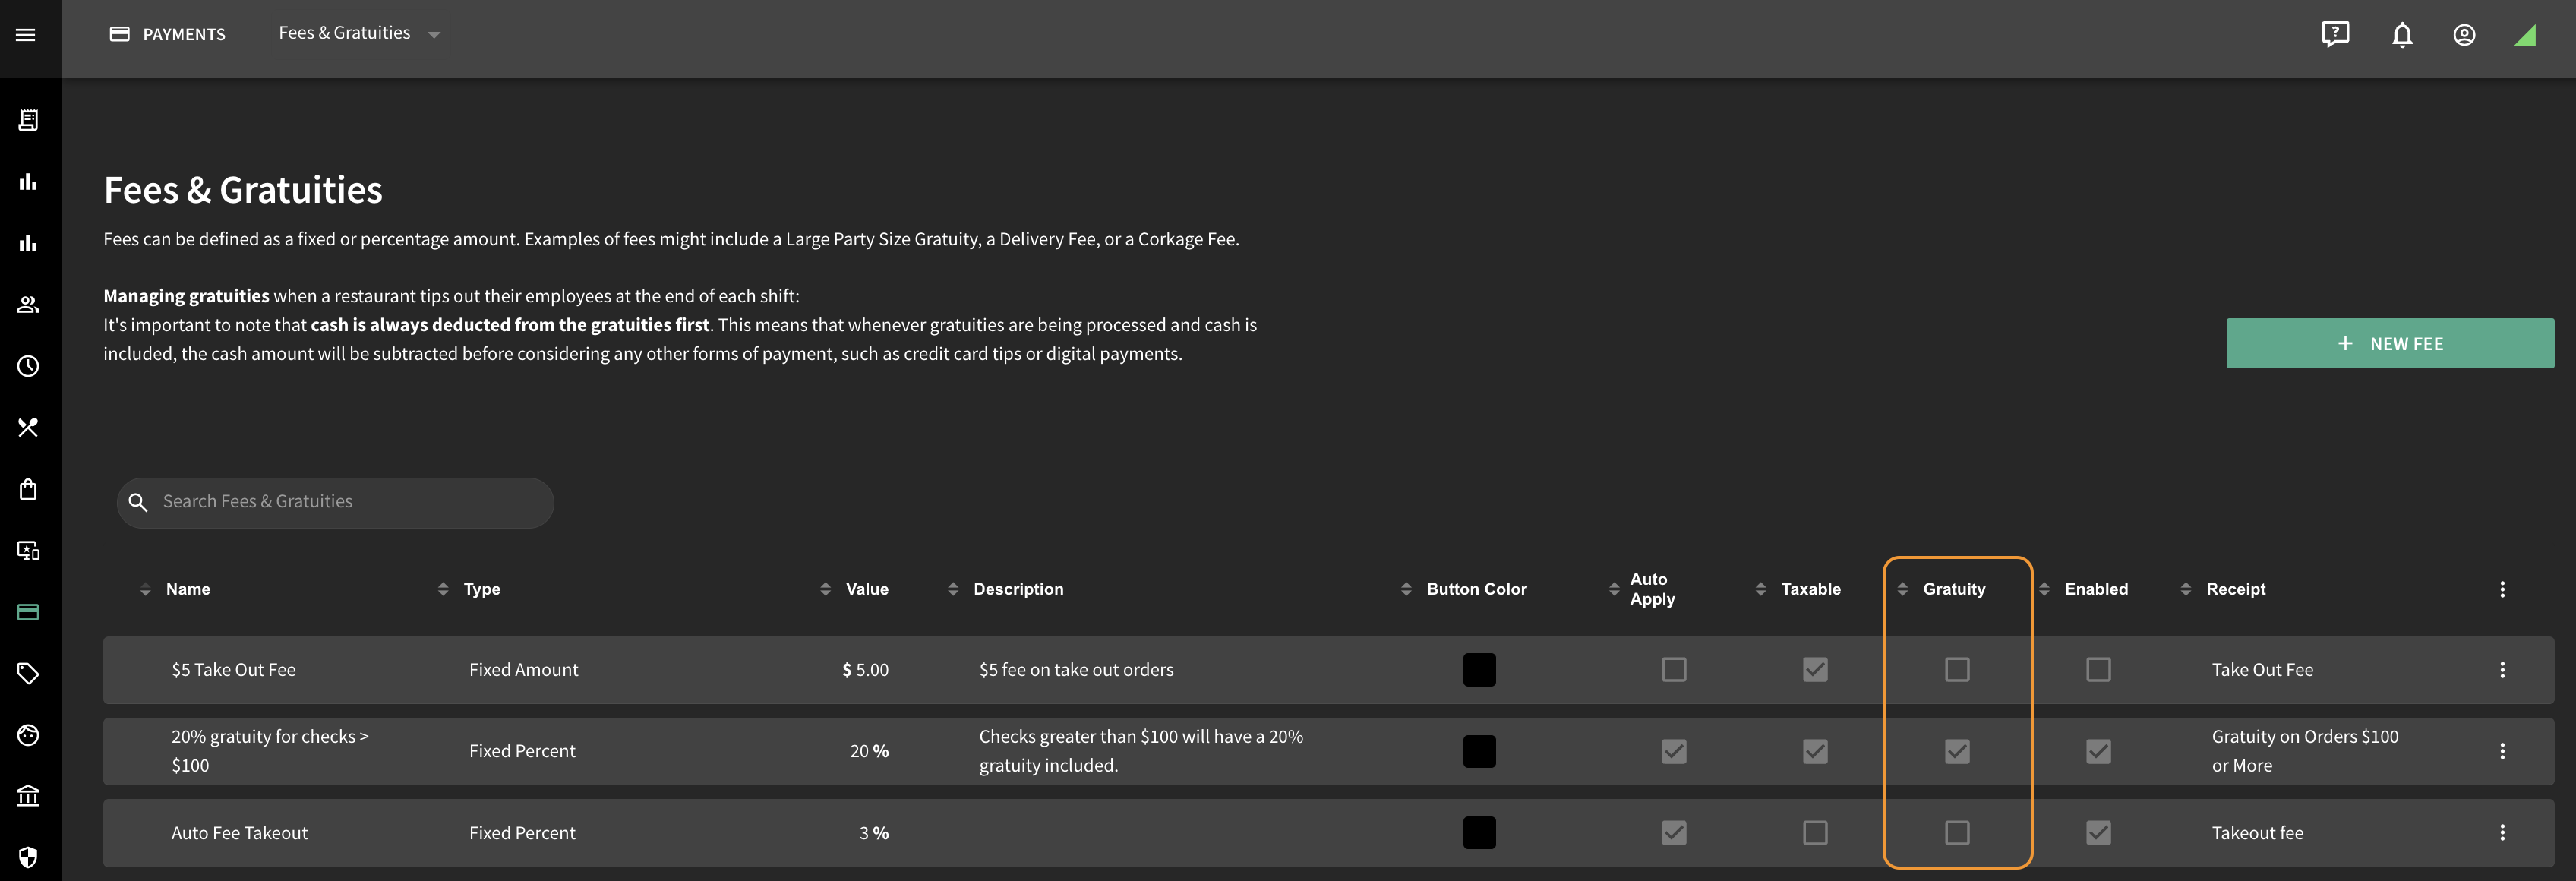Screen dimensions: 2576x881
Task: Open the shopping bag sidebar icon
Action: coord(28,489)
